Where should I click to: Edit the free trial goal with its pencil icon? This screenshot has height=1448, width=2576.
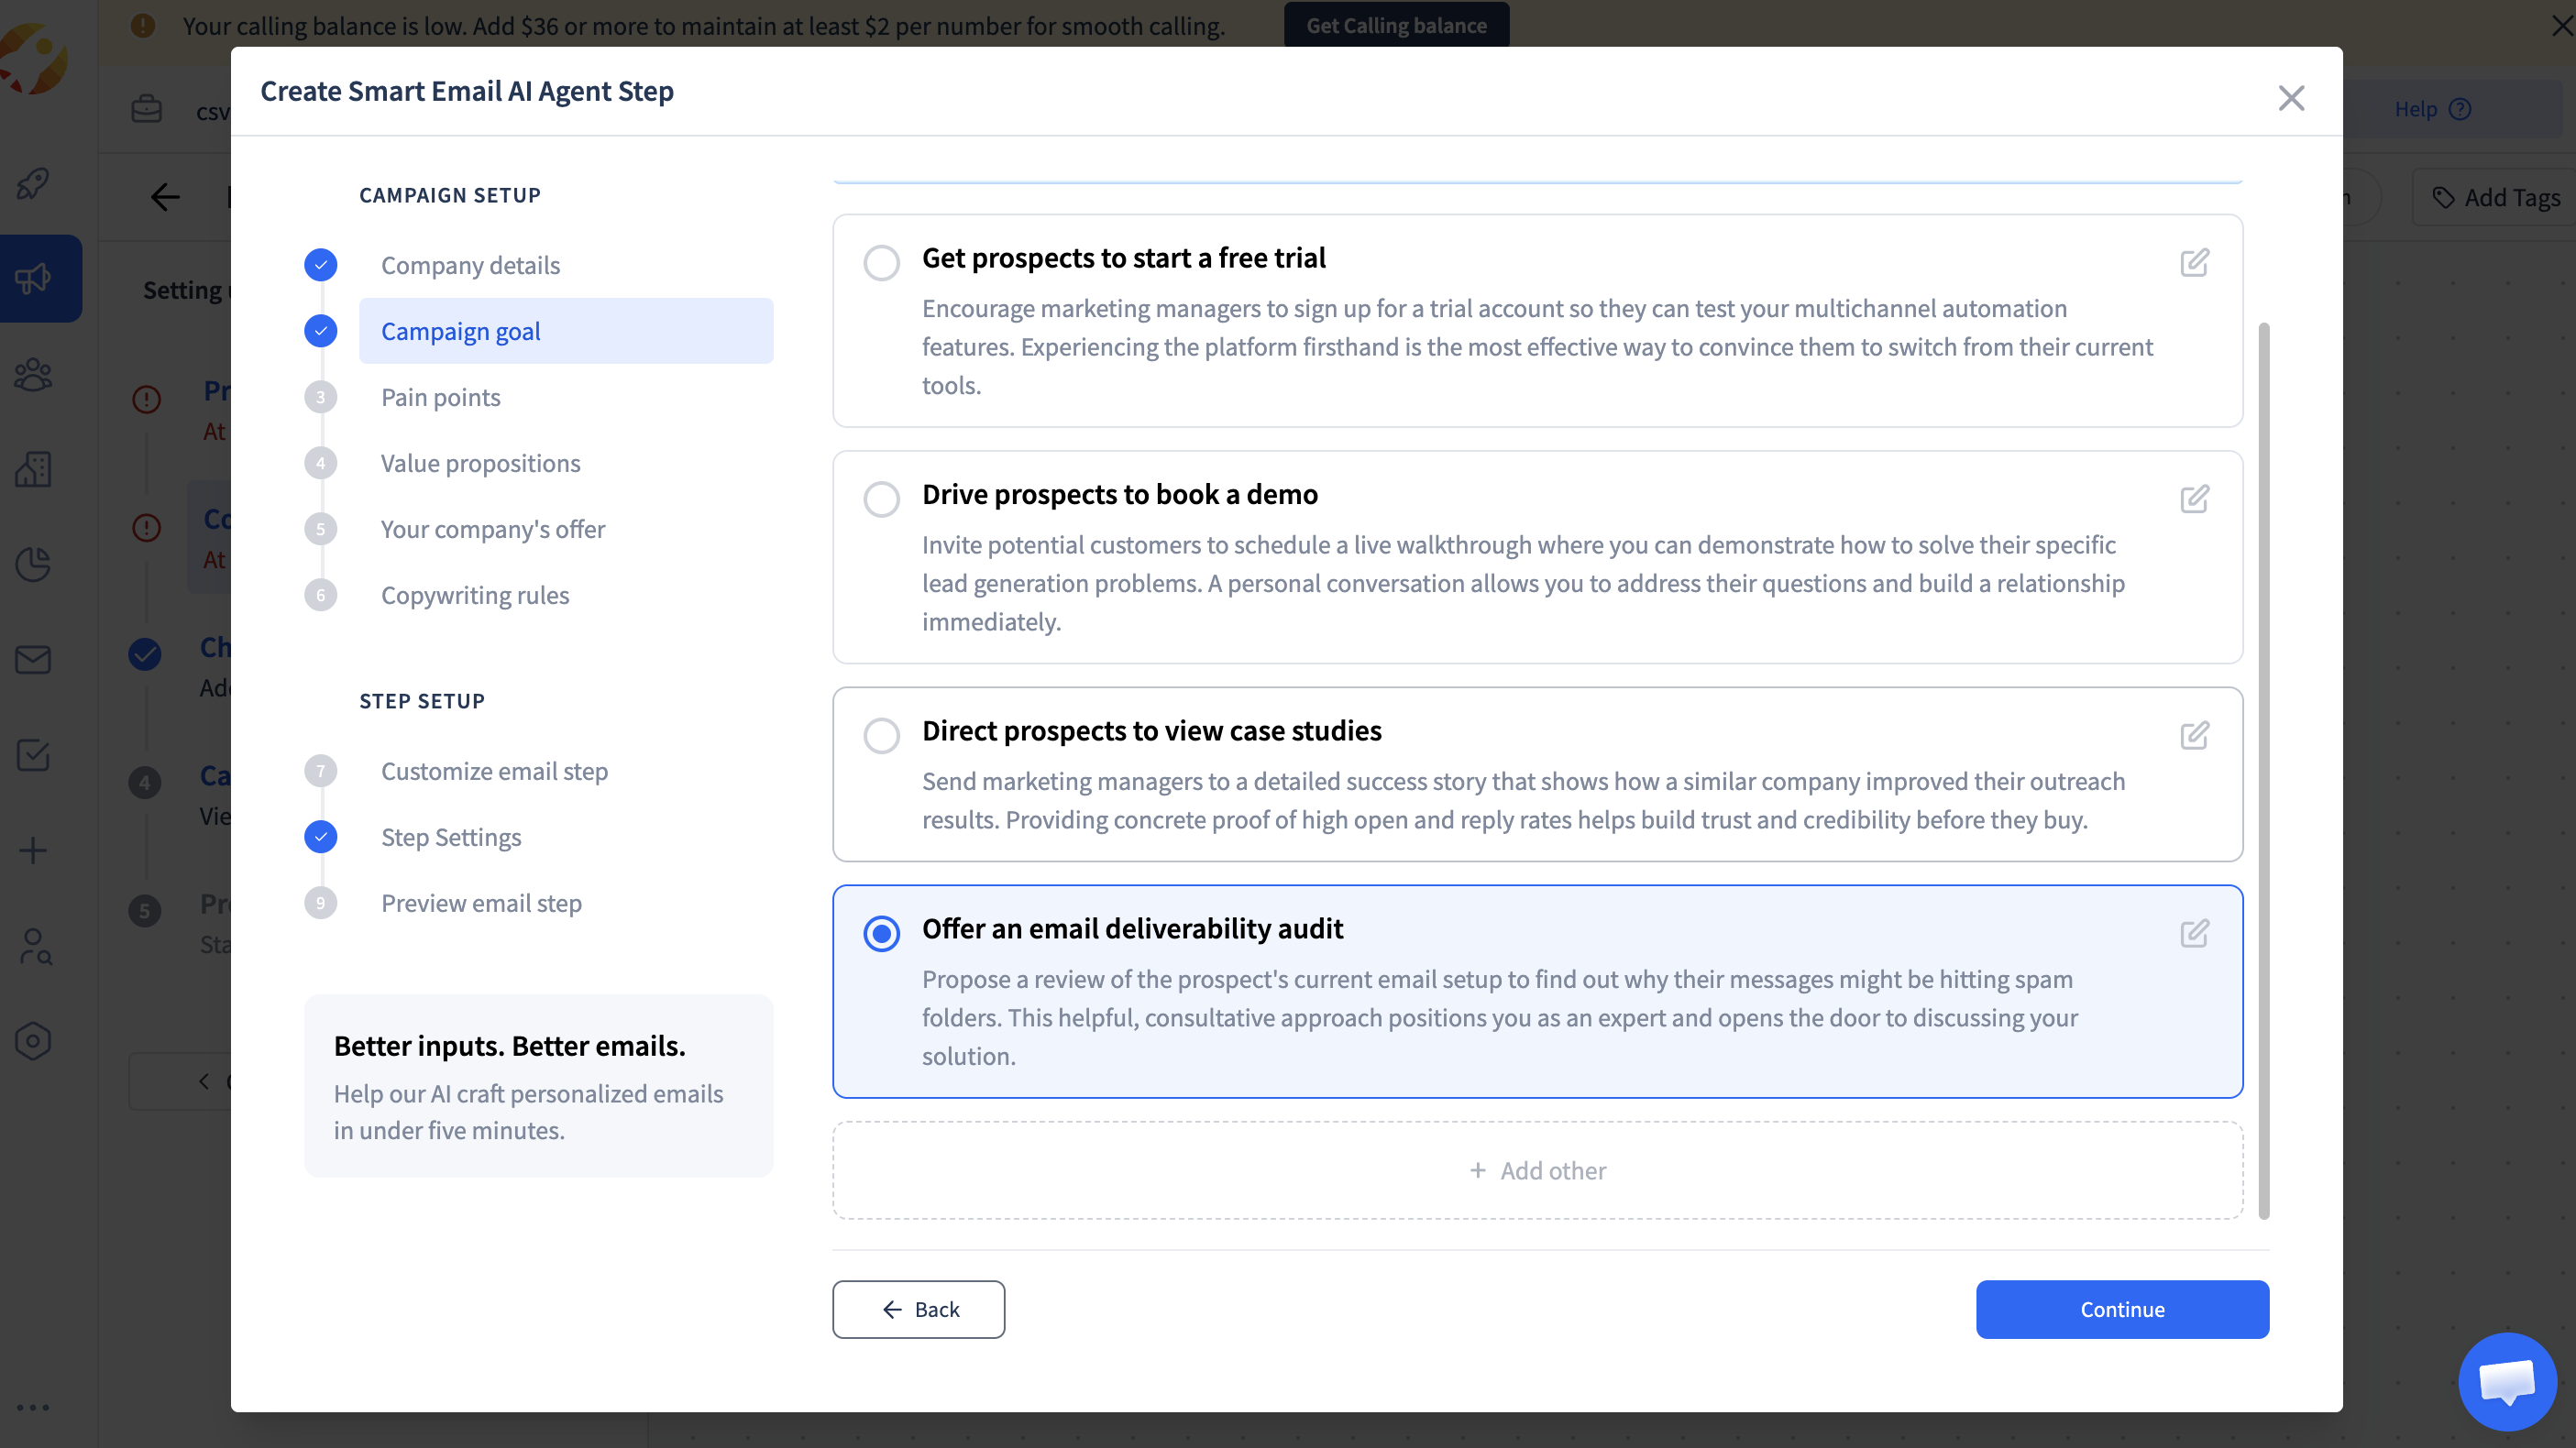tap(2194, 263)
